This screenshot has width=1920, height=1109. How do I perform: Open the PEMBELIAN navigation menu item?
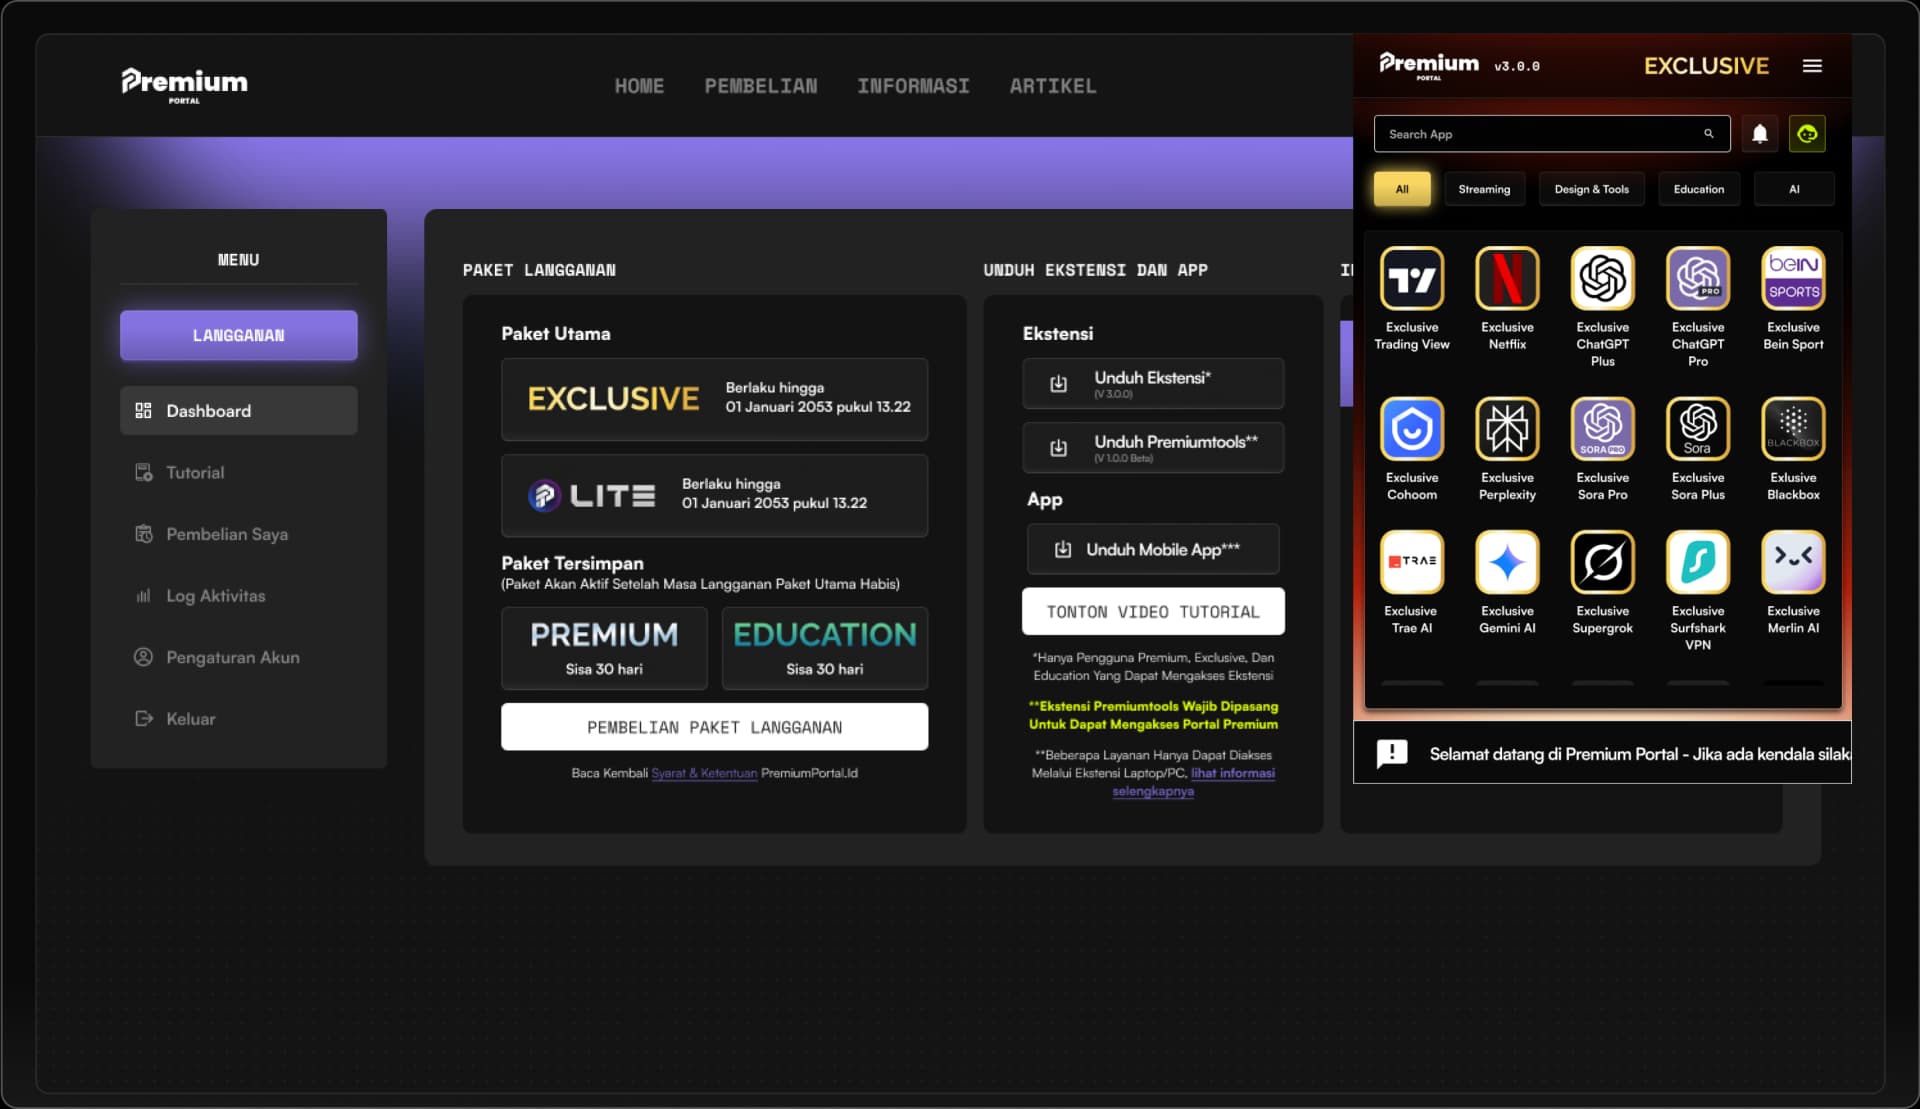tap(760, 87)
